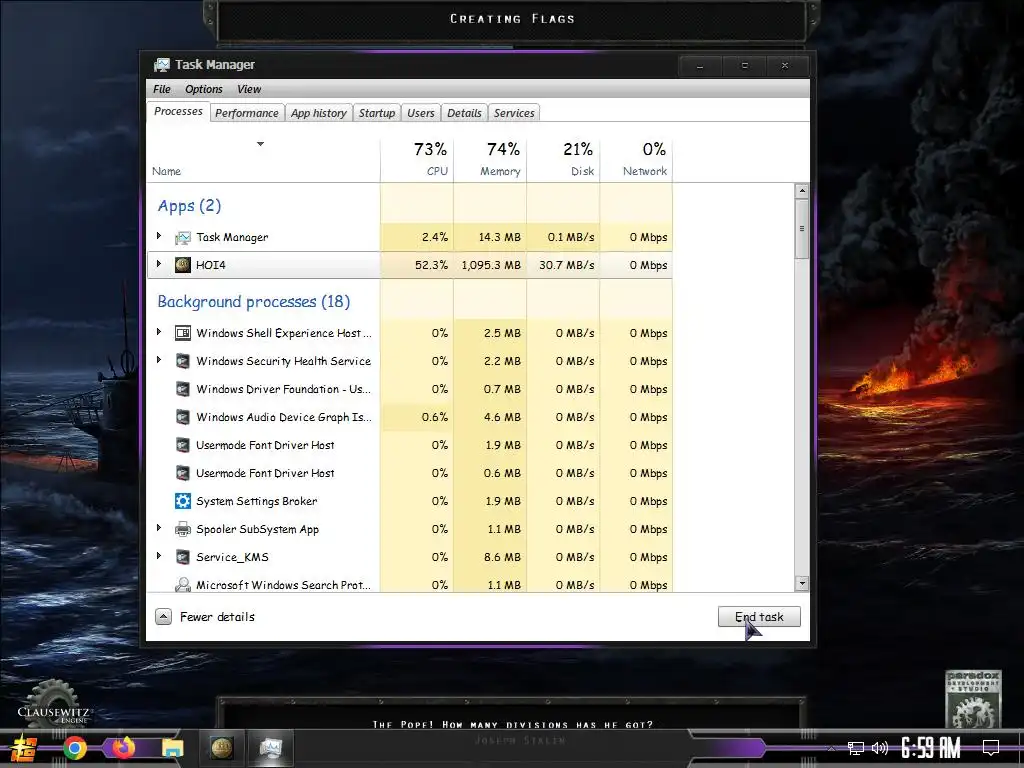Click the Task Manager process icon
The height and width of the screenshot is (768, 1024).
pyautogui.click(x=183, y=237)
